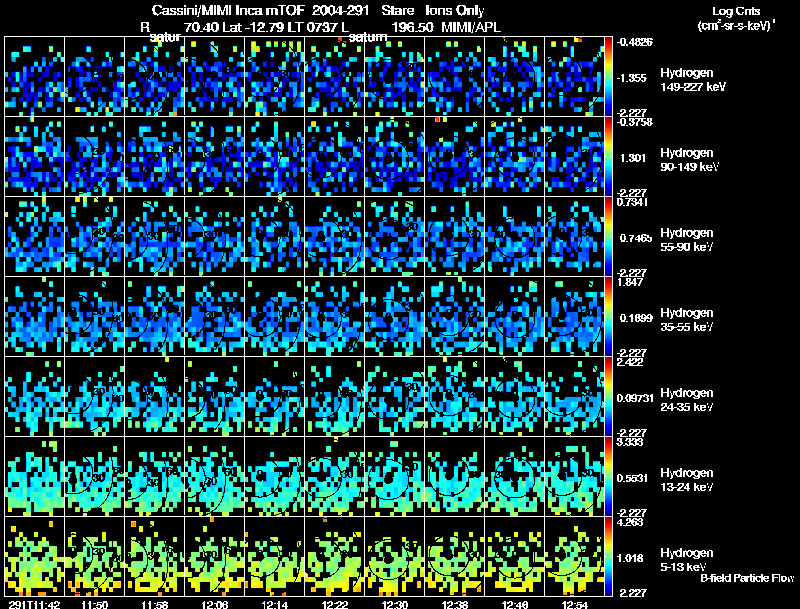
Task: Open the 24-35 keV image panel at 12:46
Action: pos(514,397)
